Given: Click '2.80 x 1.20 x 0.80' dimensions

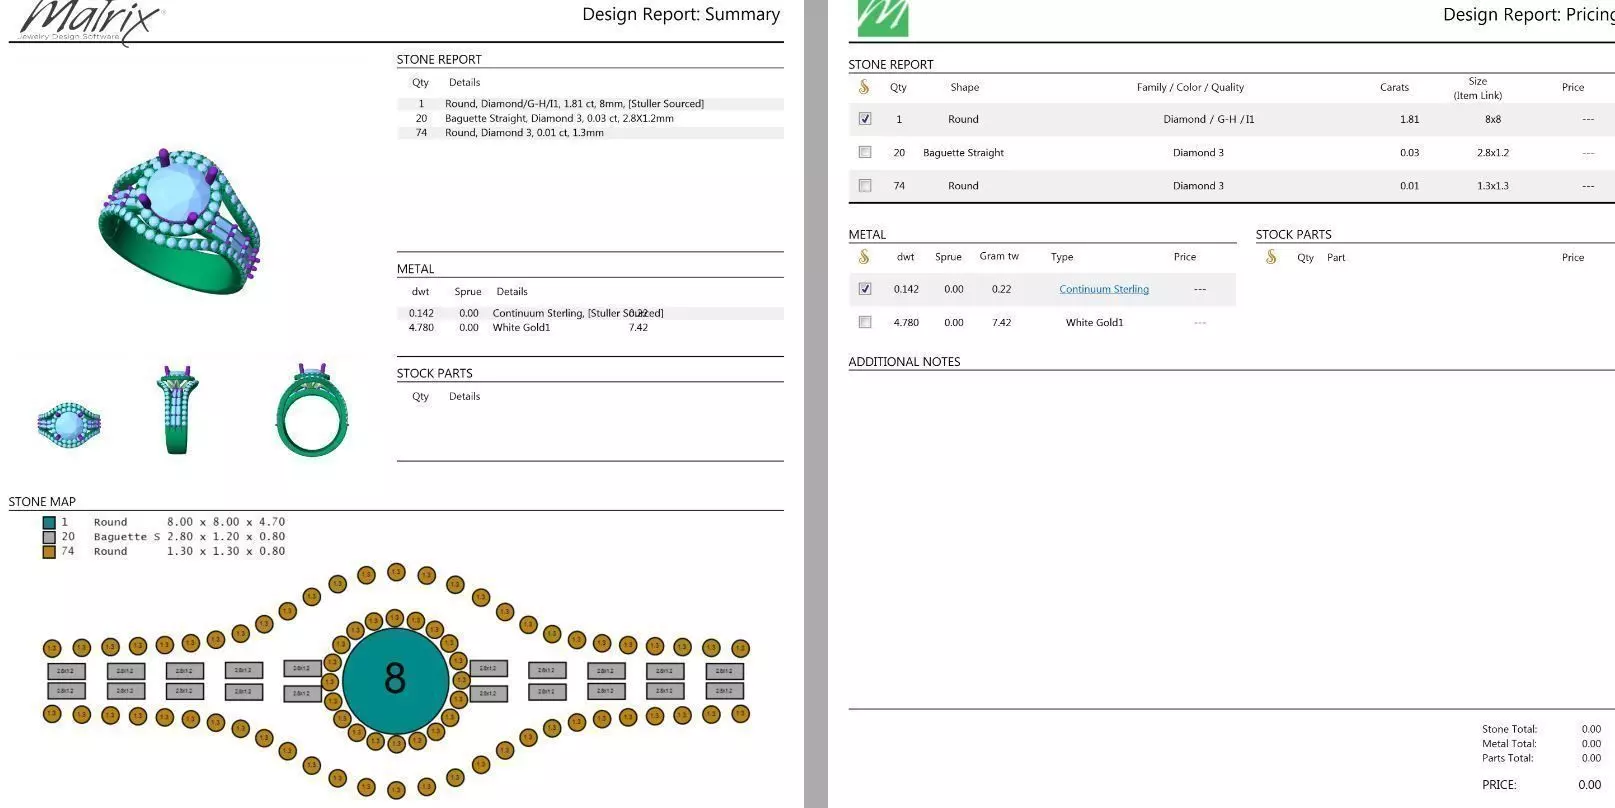Looking at the screenshot, I should click(226, 537).
